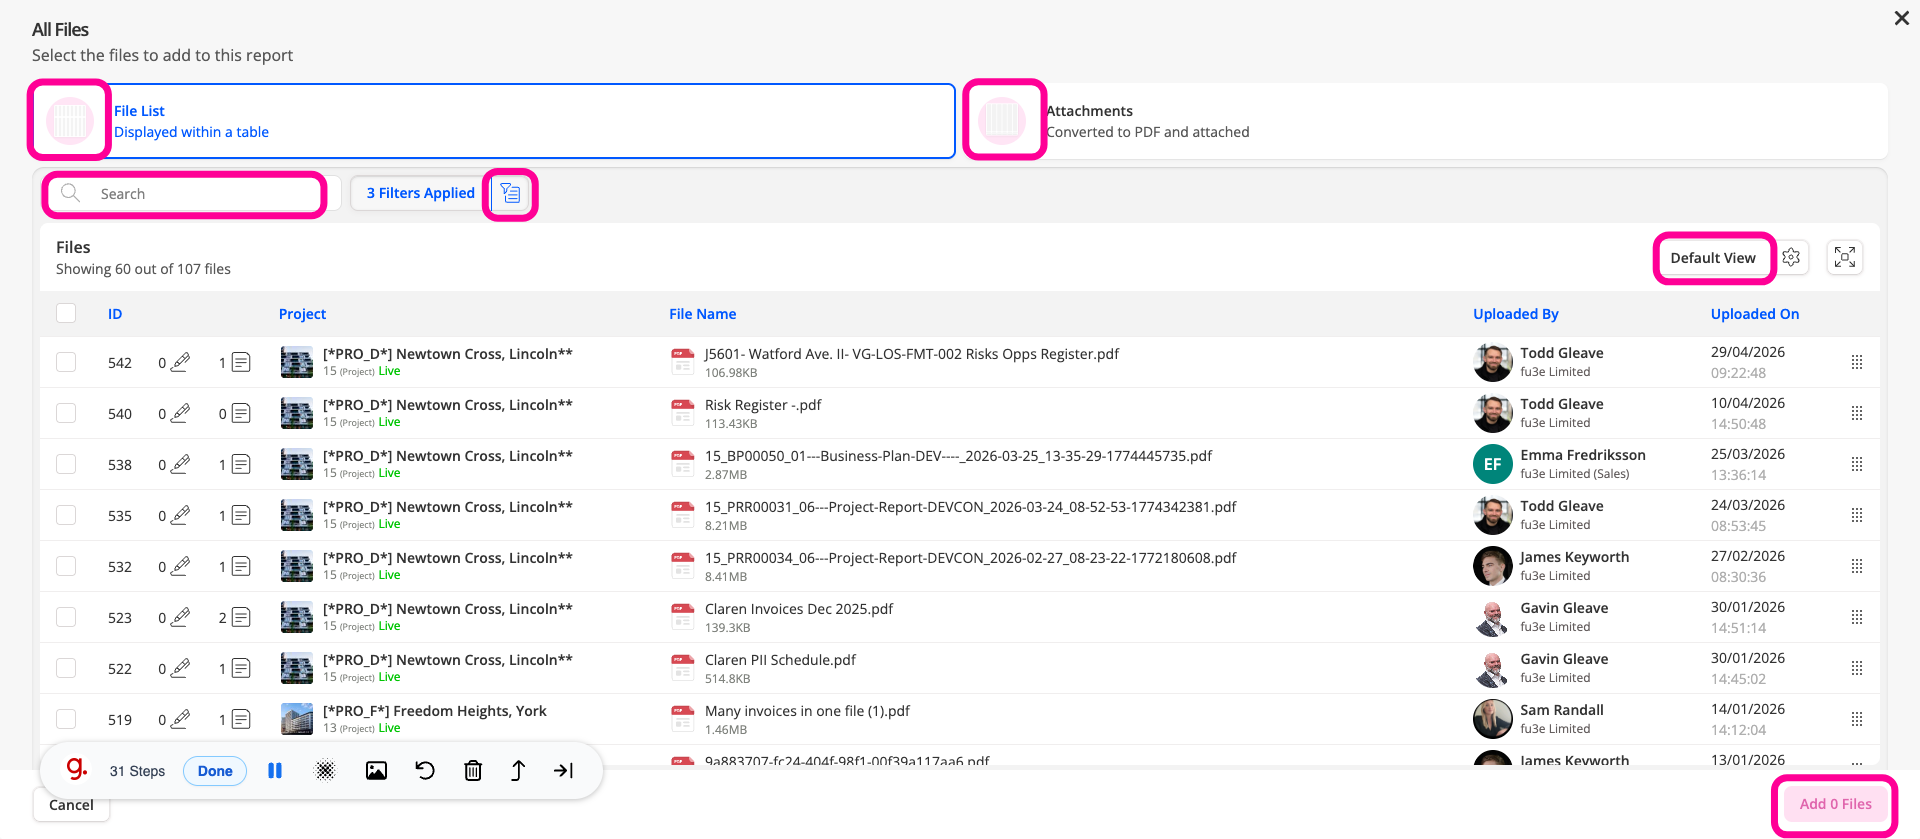Open the PDF icon for Risk Register -.pdf

coord(683,413)
